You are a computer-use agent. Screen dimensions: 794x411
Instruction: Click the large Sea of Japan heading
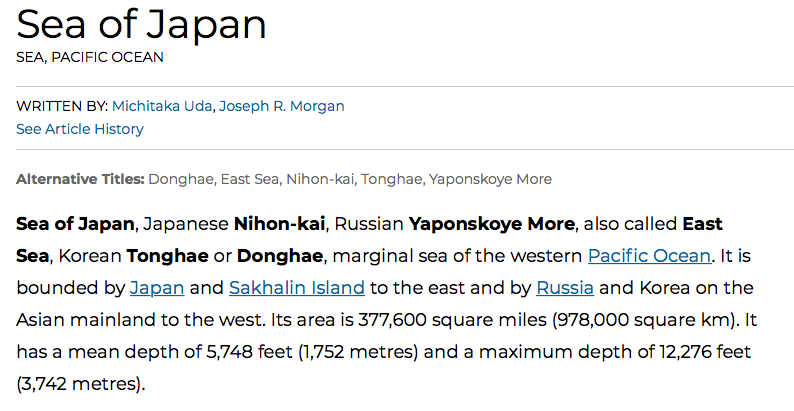click(x=142, y=23)
